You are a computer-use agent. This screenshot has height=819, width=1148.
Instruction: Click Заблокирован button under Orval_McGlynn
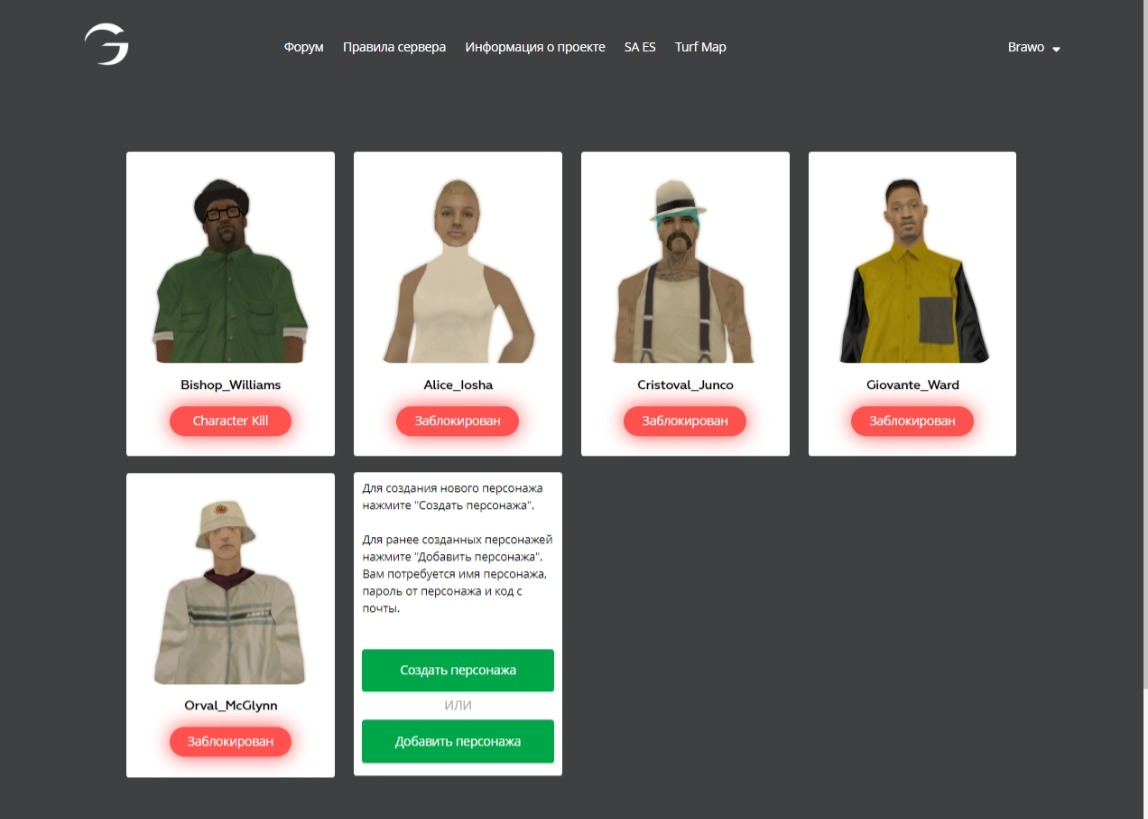(x=230, y=742)
